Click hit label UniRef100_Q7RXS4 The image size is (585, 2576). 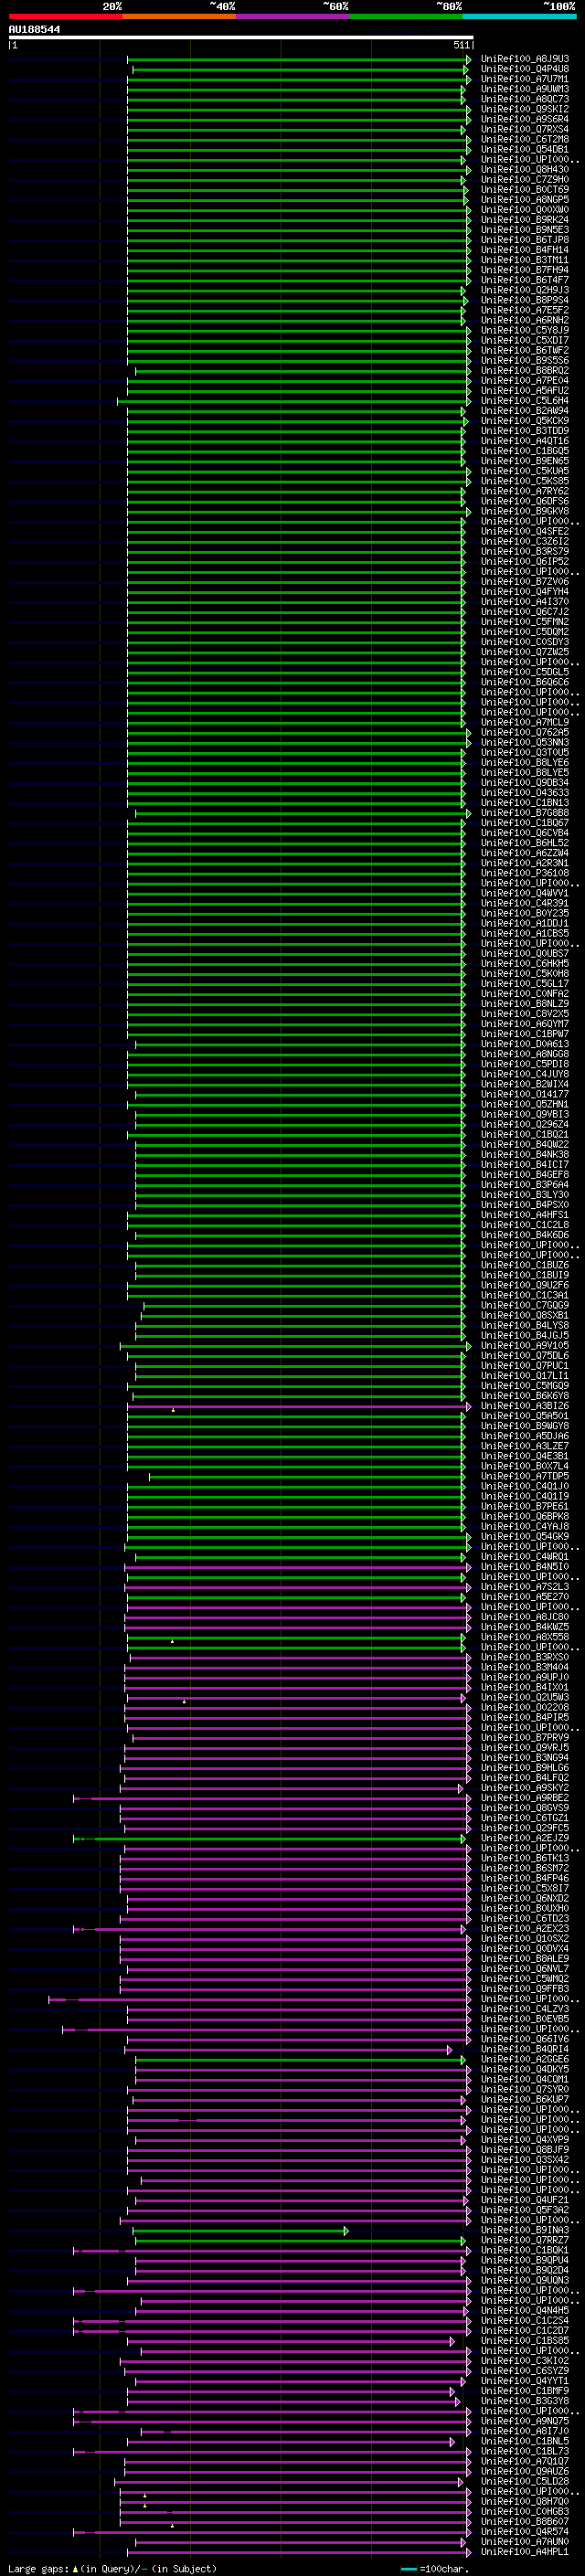pos(525,129)
